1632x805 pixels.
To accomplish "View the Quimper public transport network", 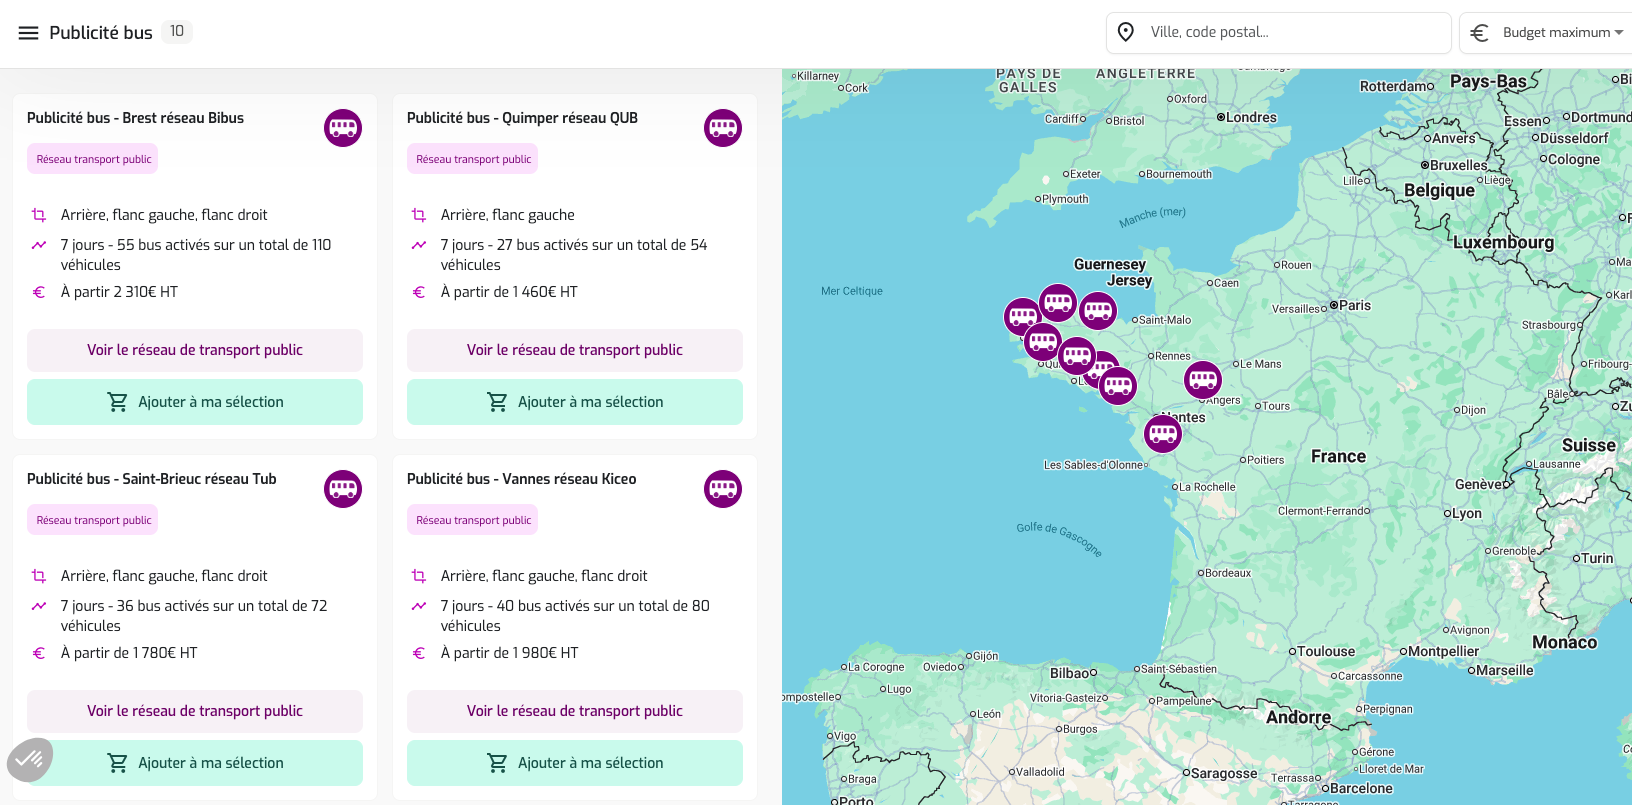I will (575, 350).
